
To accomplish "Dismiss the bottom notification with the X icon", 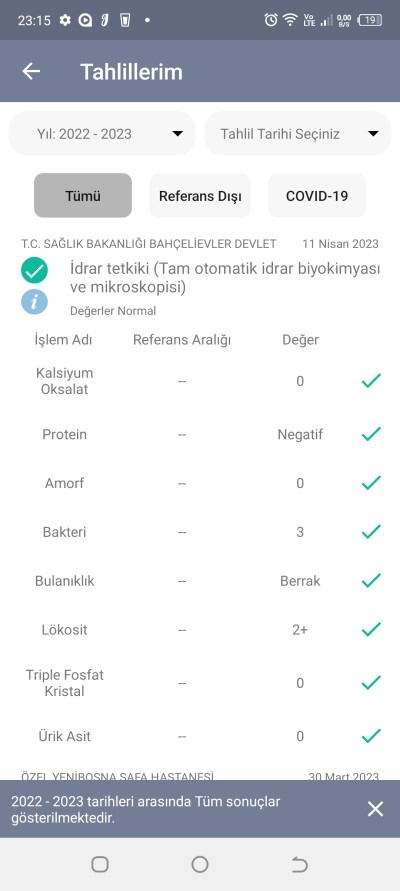I will pos(375,809).
